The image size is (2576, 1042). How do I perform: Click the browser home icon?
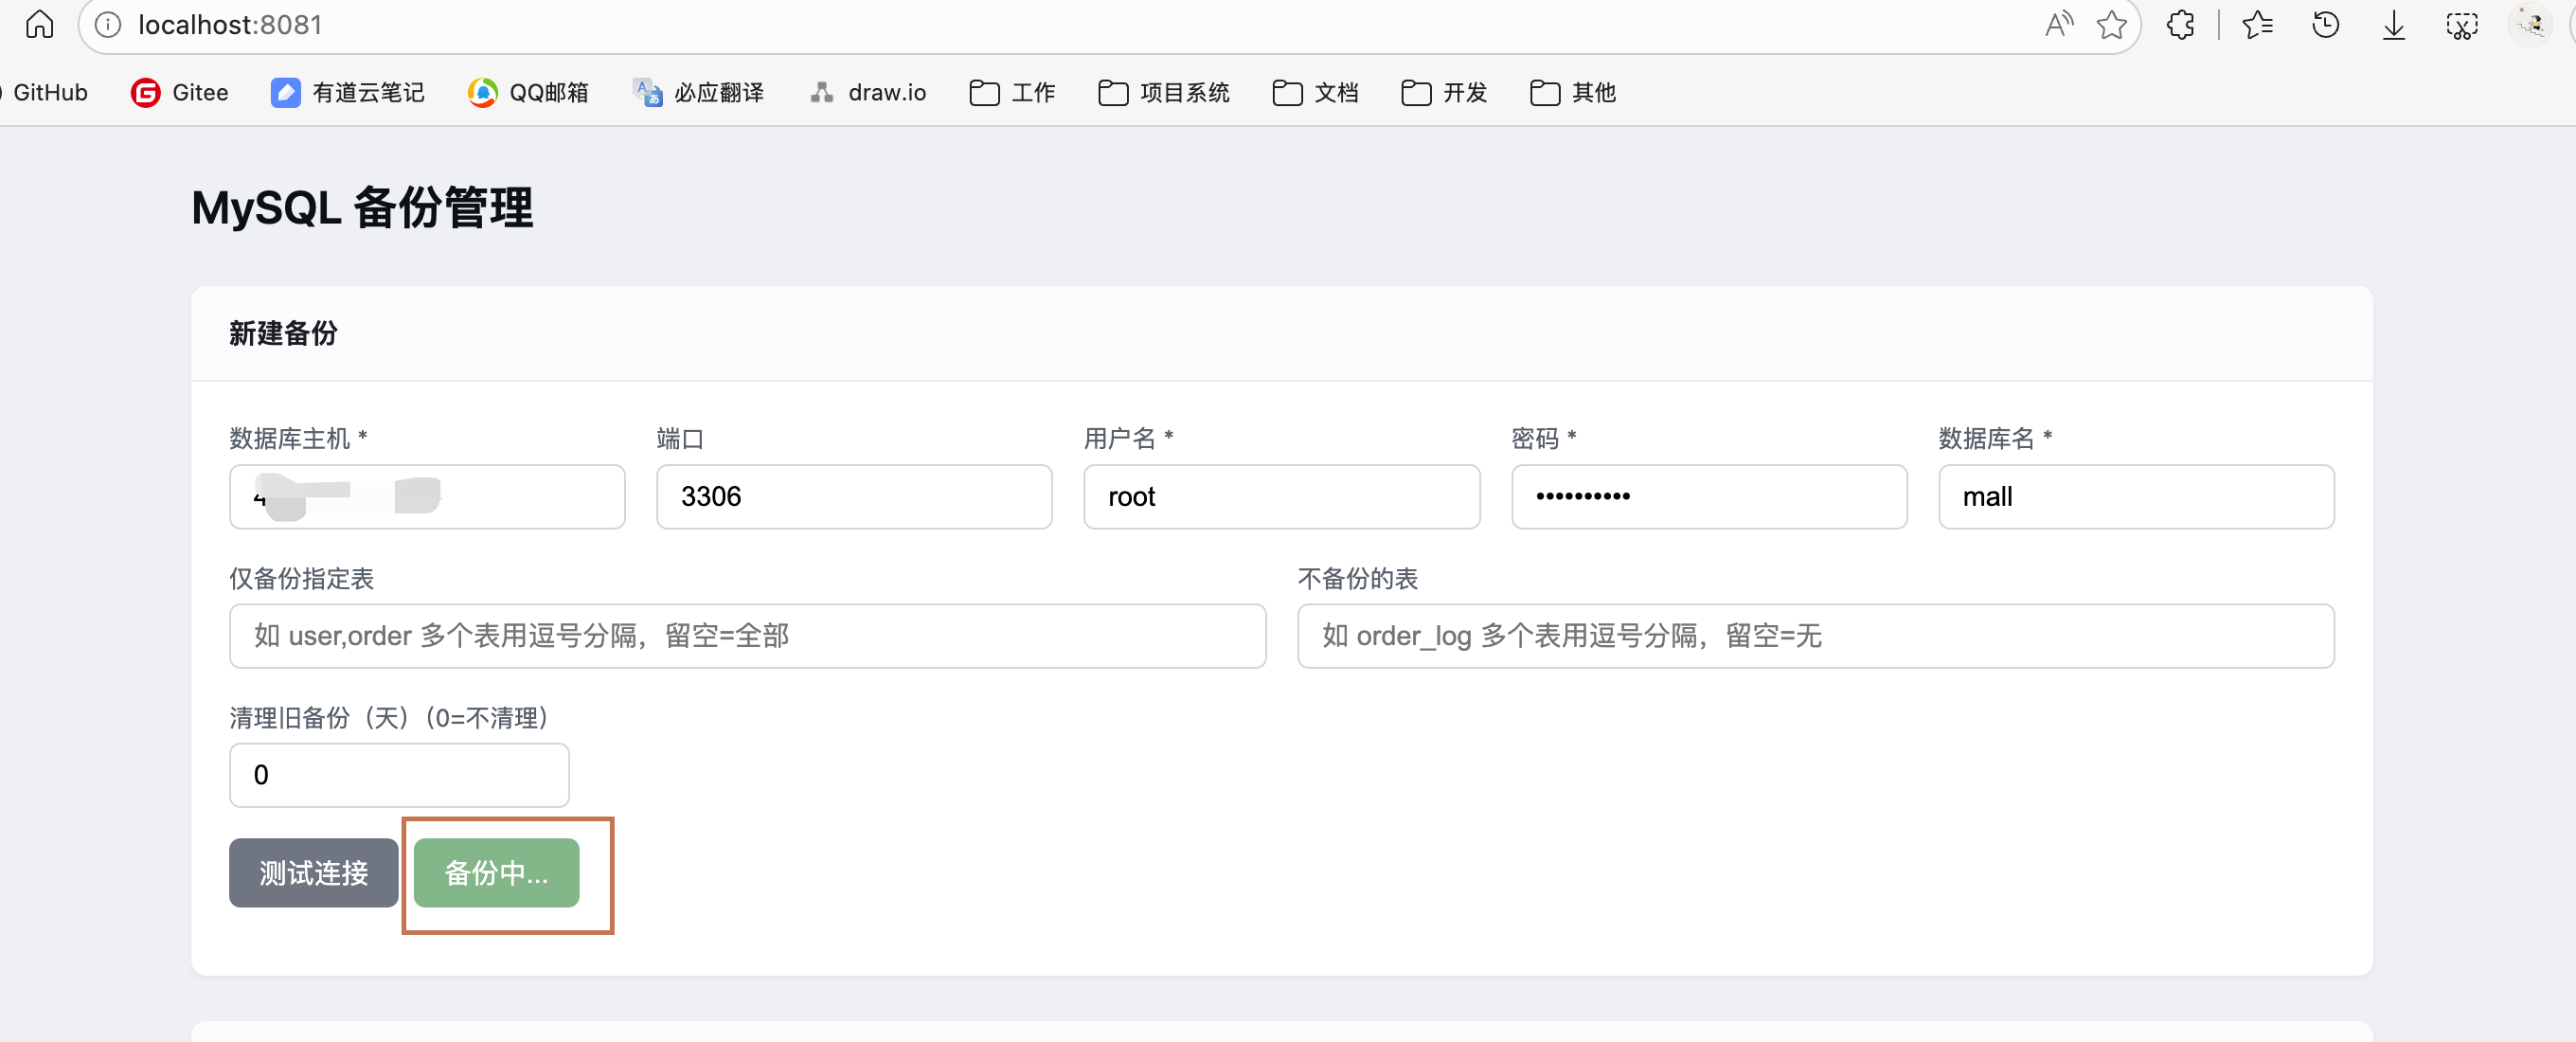tap(39, 24)
